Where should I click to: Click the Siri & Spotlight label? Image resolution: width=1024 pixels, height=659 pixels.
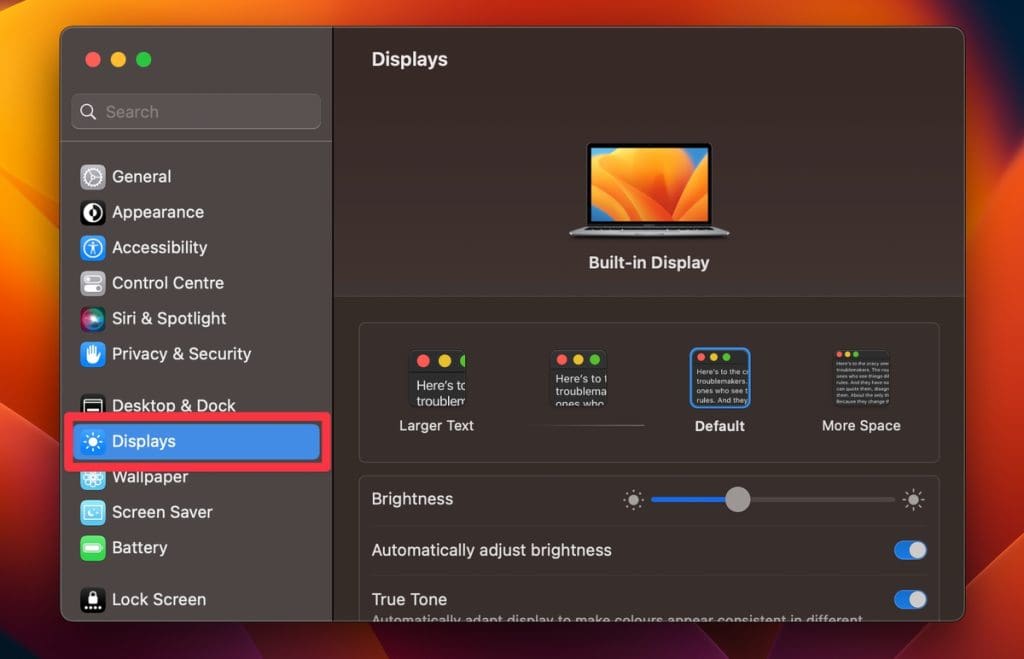[x=169, y=319]
